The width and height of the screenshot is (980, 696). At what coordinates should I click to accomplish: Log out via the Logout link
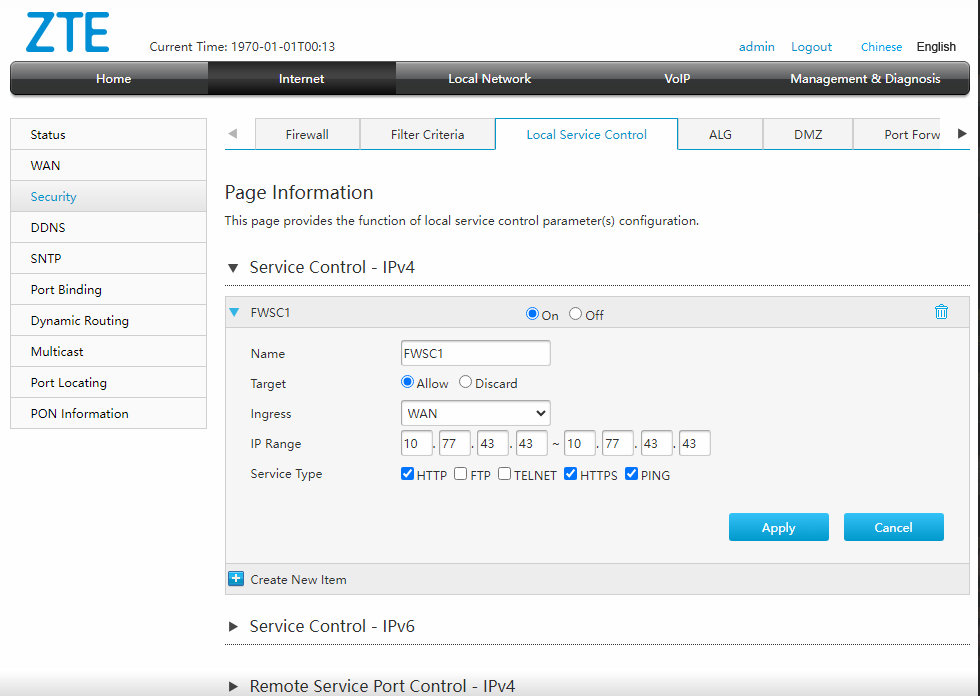click(811, 47)
